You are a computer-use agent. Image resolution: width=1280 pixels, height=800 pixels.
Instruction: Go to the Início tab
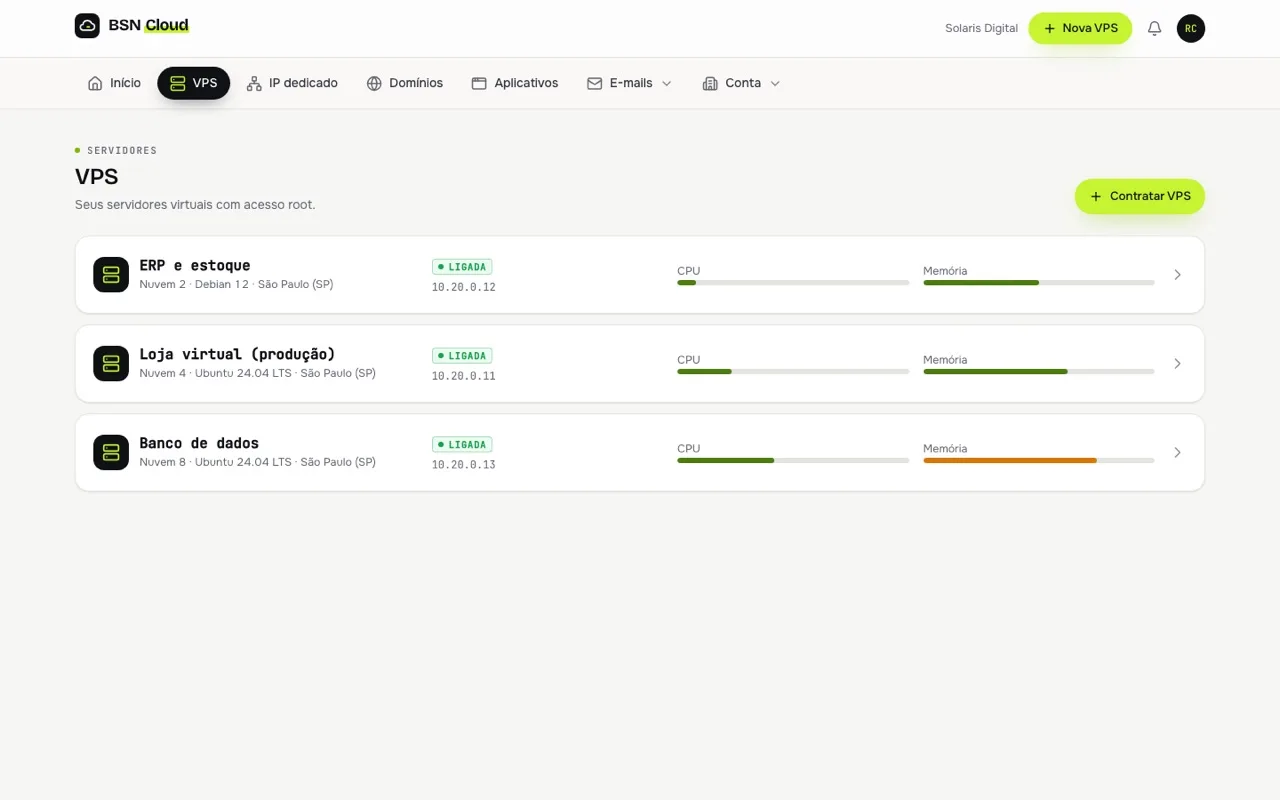point(114,83)
